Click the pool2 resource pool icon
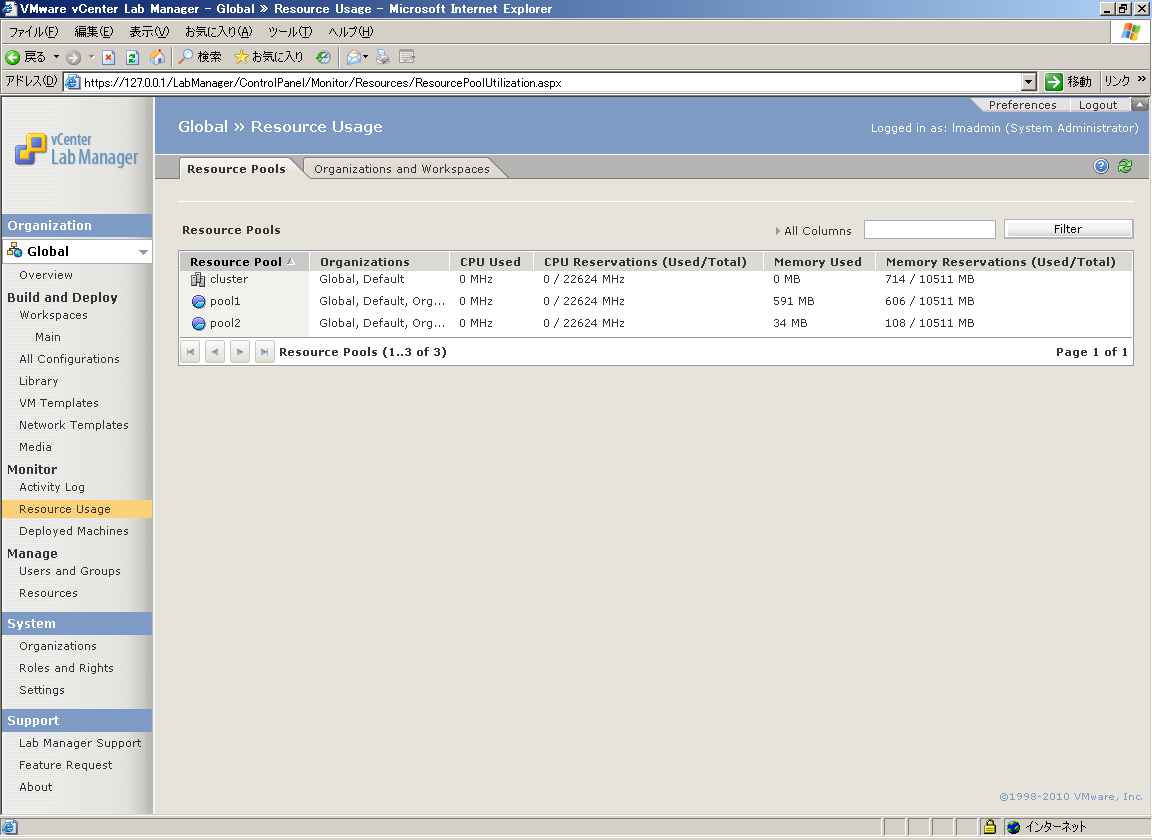 pos(198,323)
